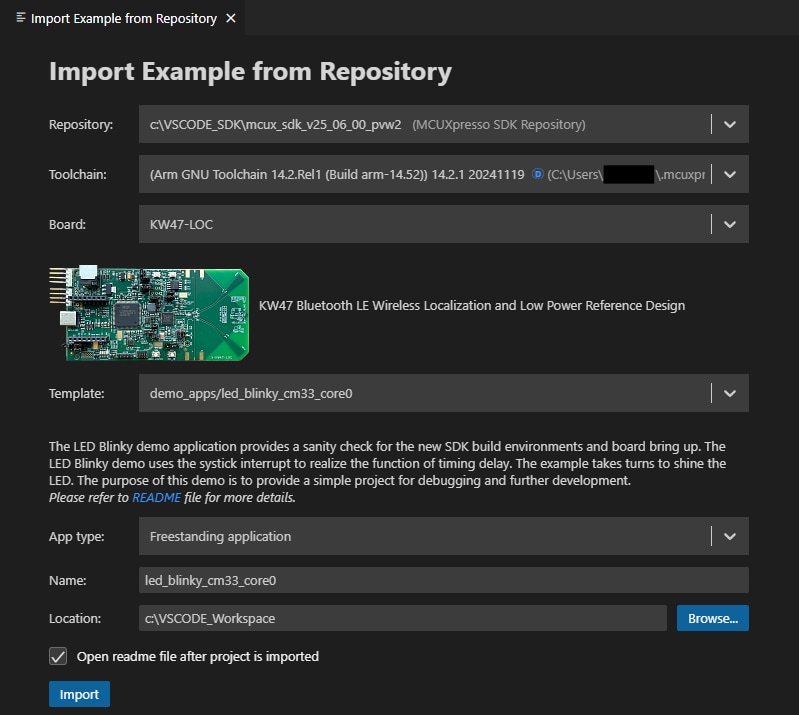
Task: Click the blue default toolchain icon
Action: pos(537,174)
